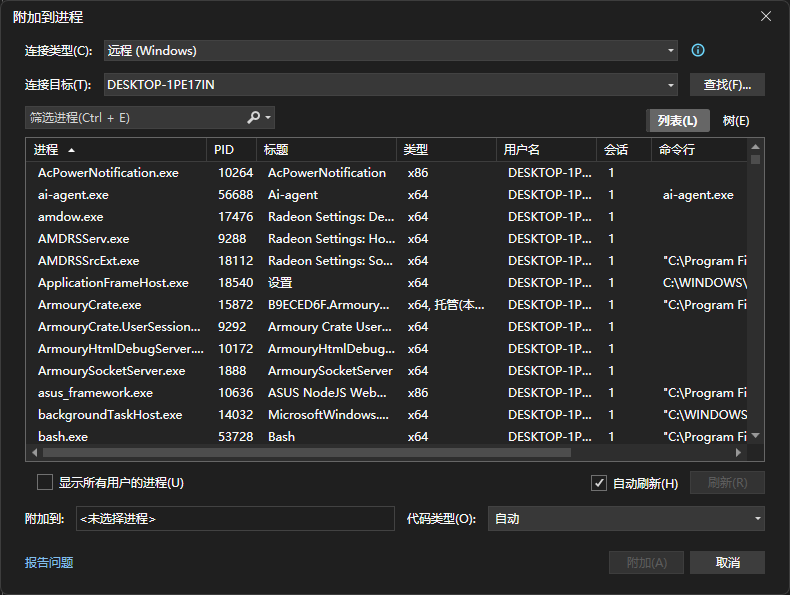The image size is (790, 595).
Task: Toggle the 自动刷新 checkbox
Action: coord(599,483)
